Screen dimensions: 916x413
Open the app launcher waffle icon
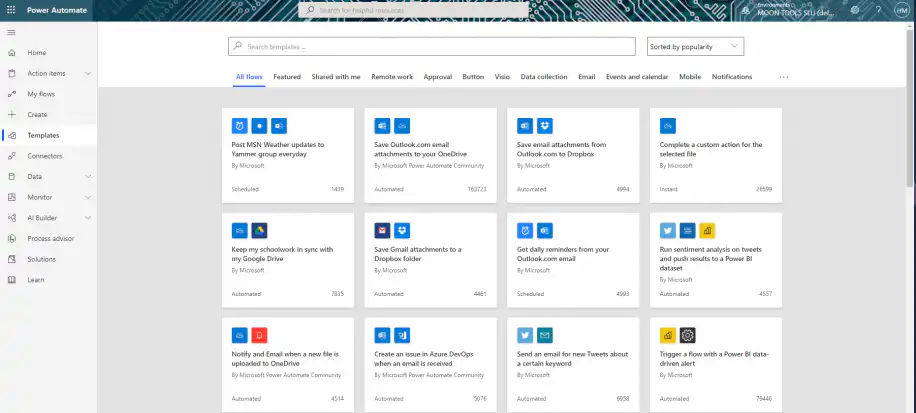pos(11,10)
